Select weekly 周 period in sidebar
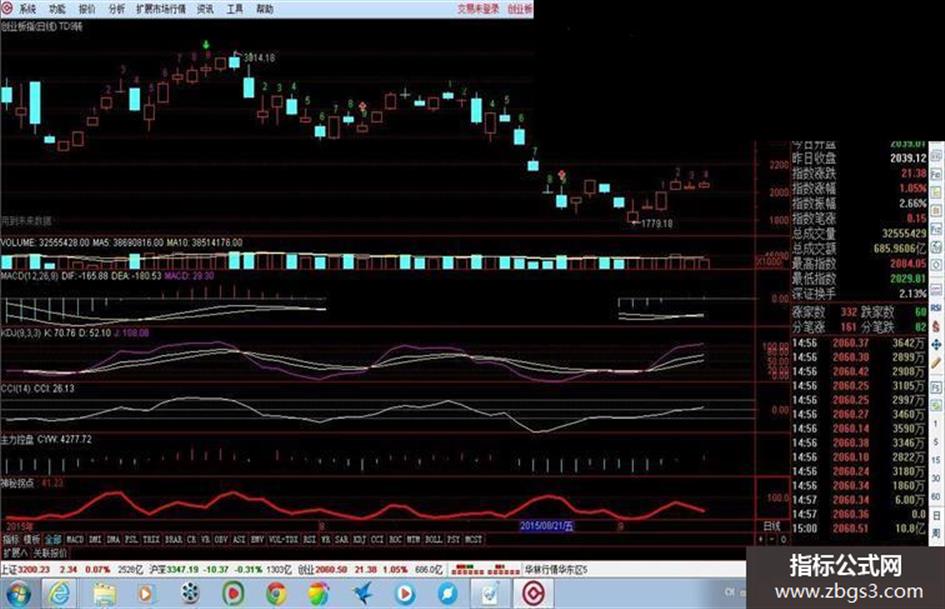This screenshot has width=945, height=609. click(936, 534)
